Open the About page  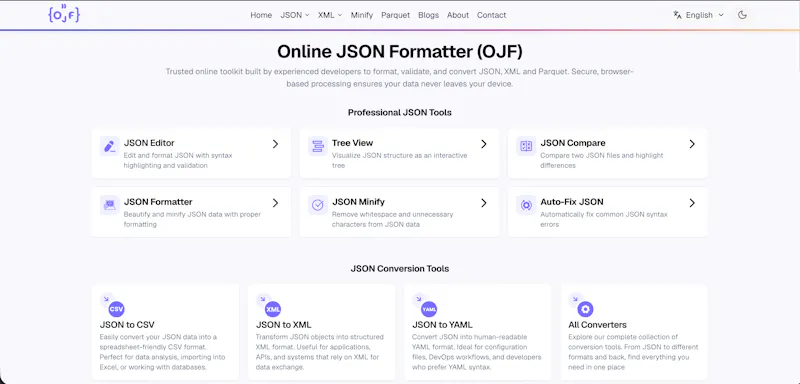point(458,15)
